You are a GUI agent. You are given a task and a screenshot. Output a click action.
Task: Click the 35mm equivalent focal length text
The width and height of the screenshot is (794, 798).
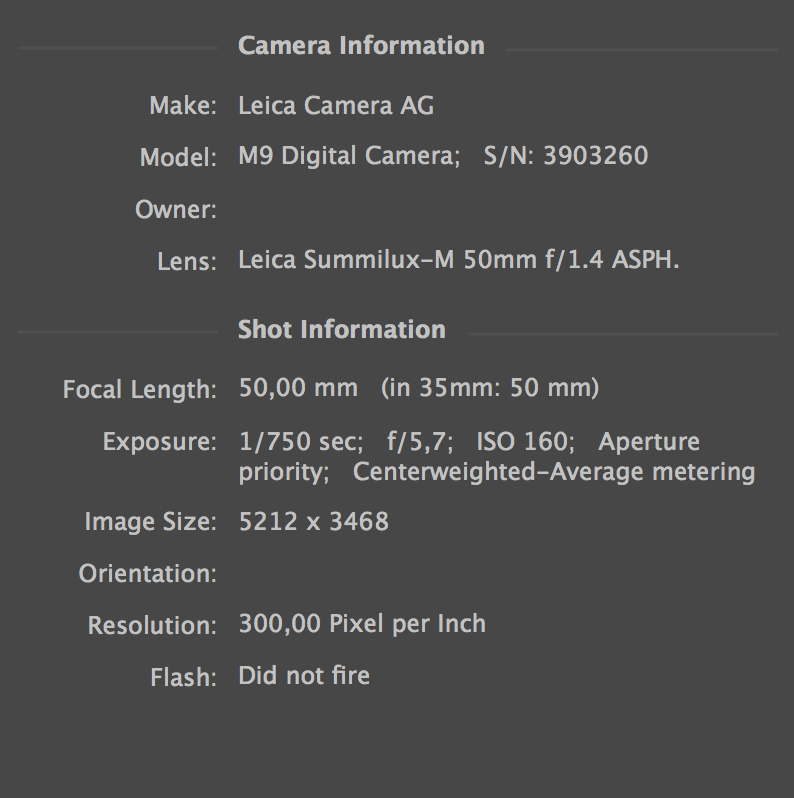pos(490,388)
